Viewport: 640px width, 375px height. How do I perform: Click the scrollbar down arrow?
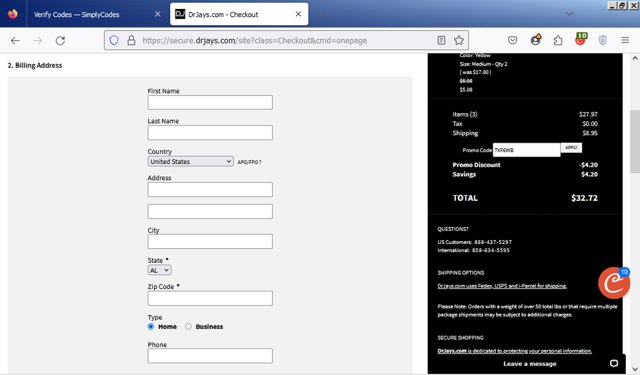pos(635,369)
